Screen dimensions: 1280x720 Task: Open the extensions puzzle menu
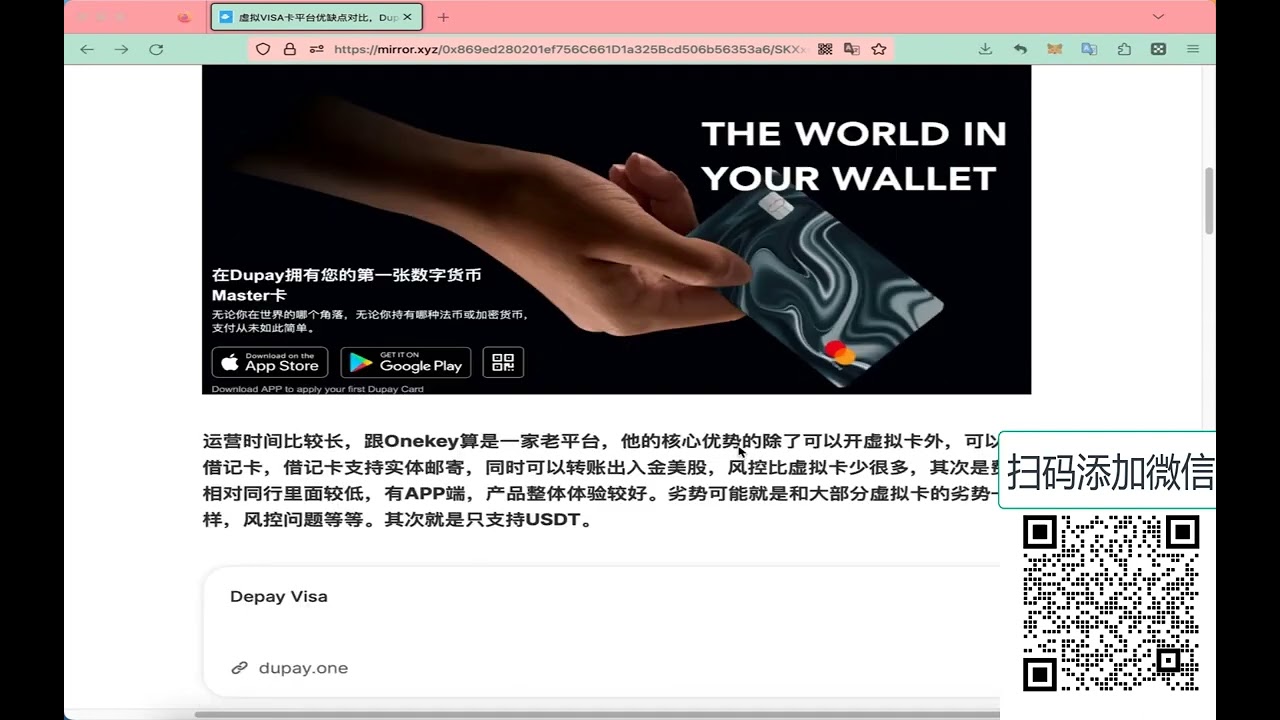tap(1124, 49)
